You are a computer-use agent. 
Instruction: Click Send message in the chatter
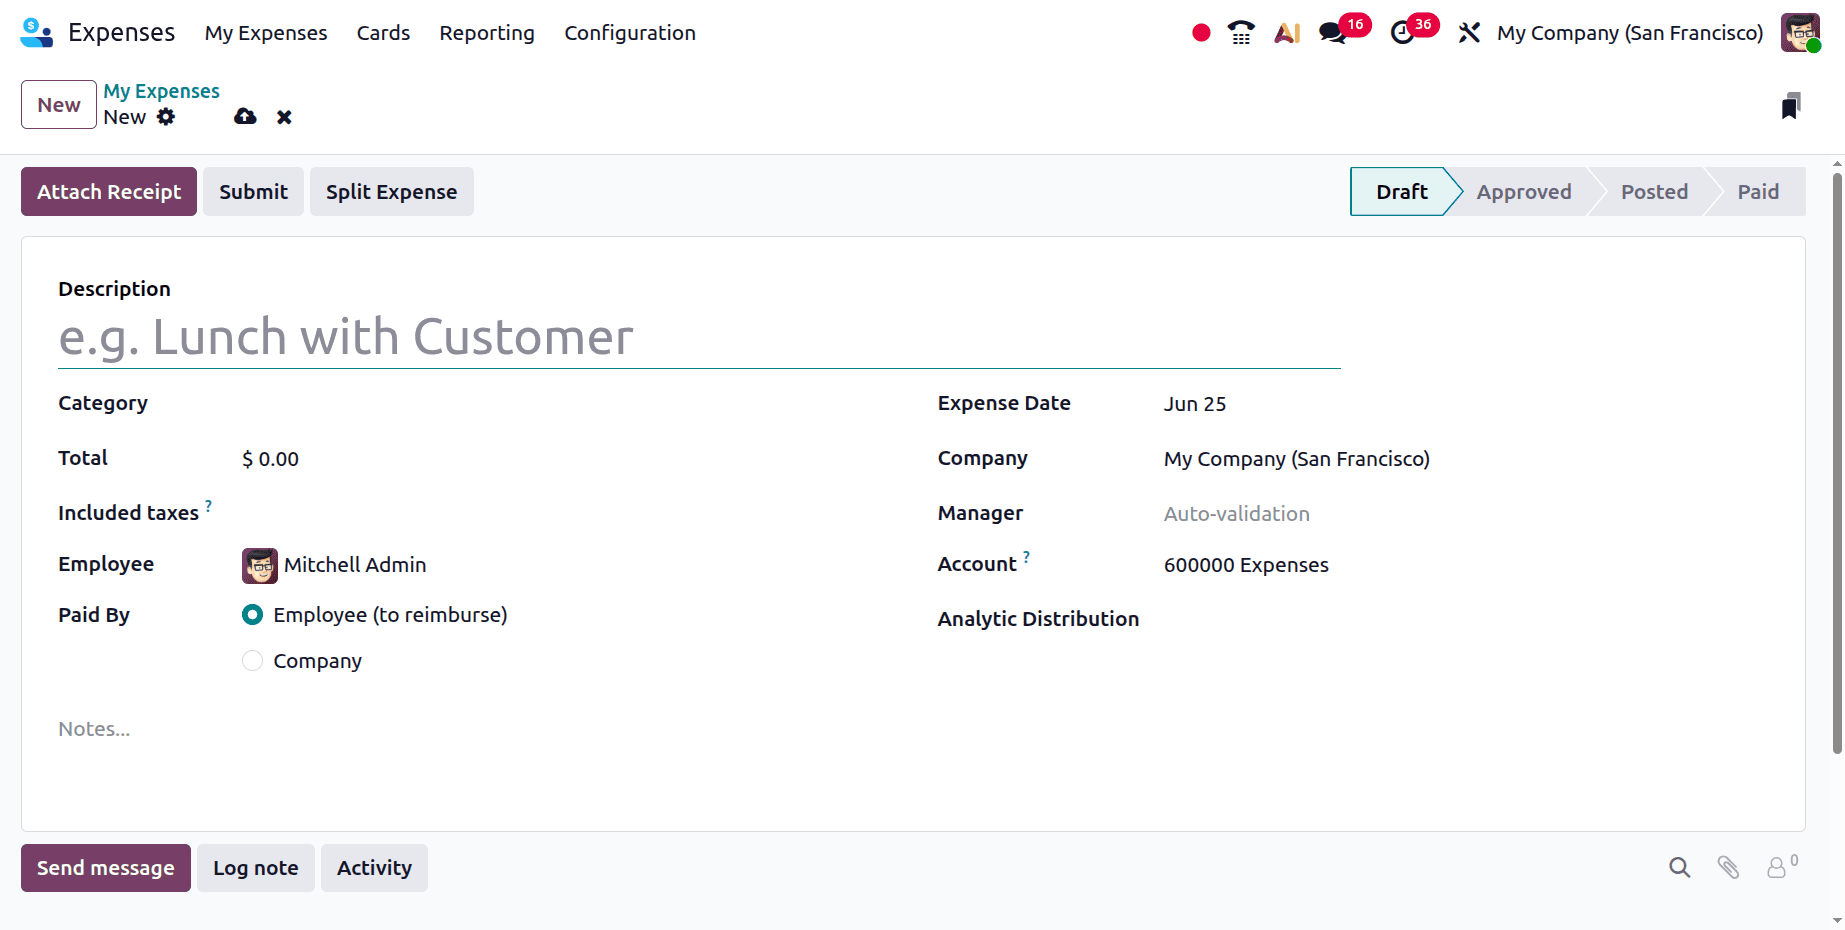point(105,868)
